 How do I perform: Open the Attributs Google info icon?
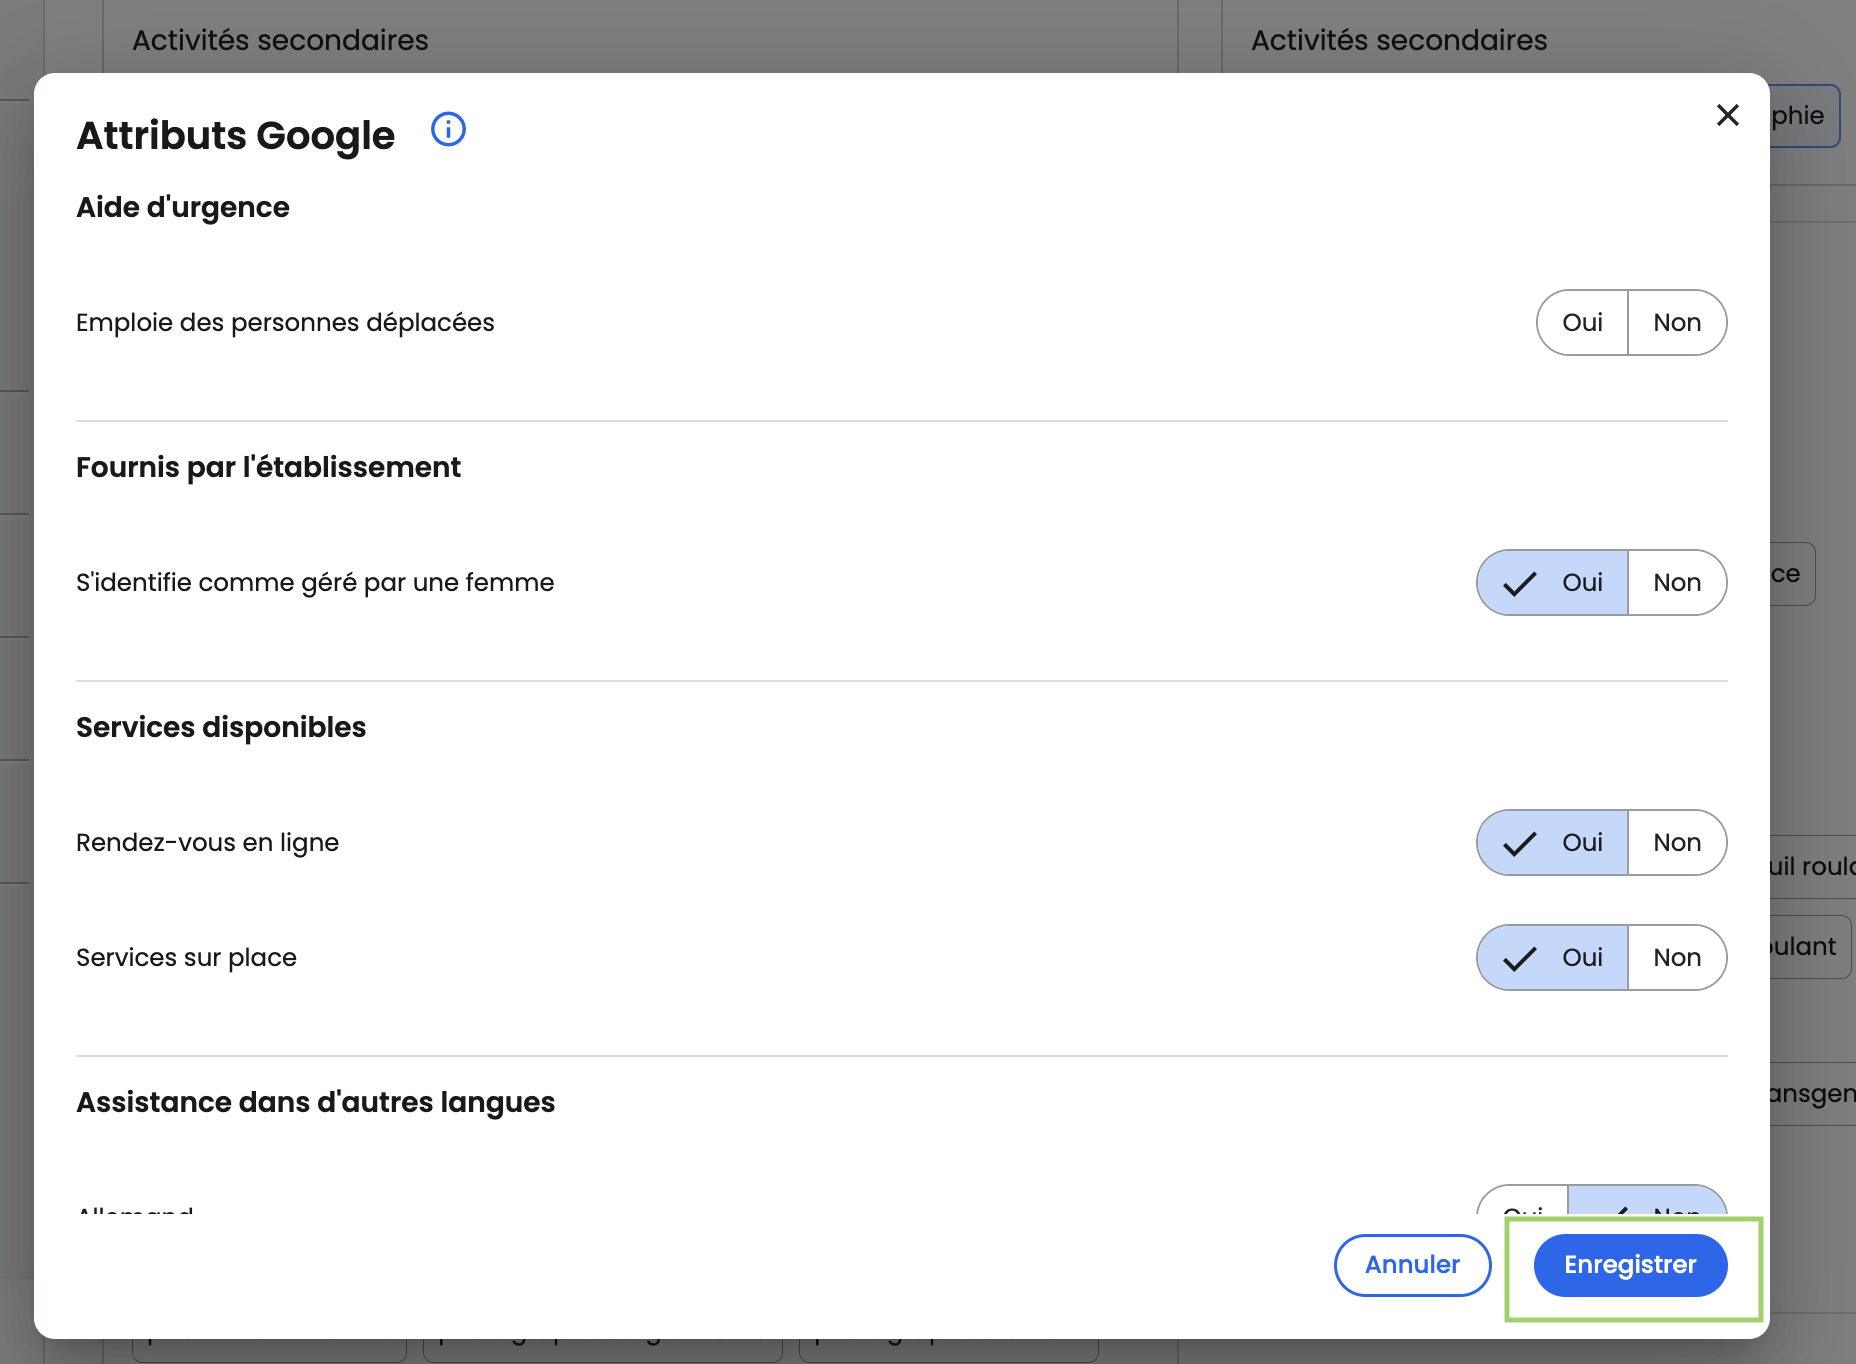(x=448, y=129)
